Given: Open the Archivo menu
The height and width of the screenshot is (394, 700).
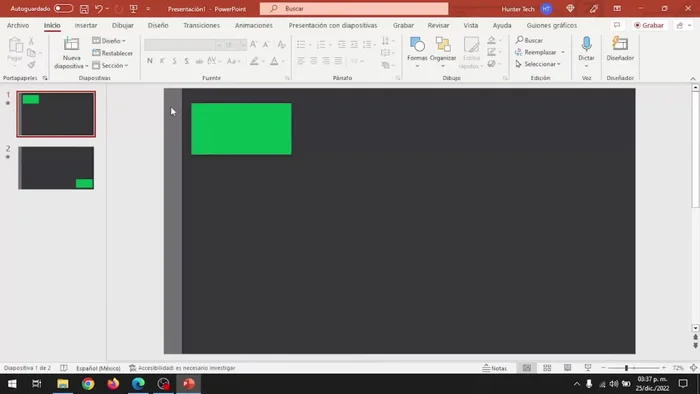Looking at the screenshot, I should coord(18,25).
